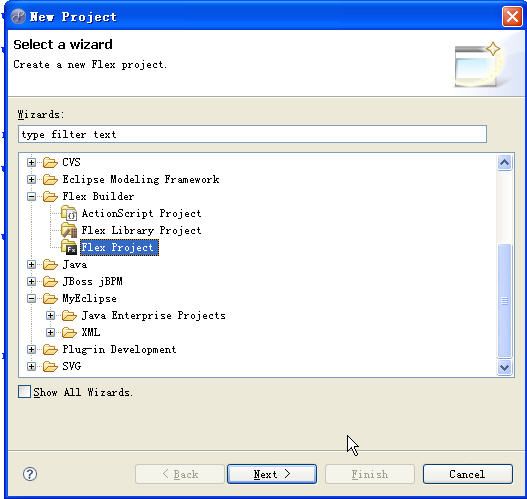Select the CVS label
This screenshot has height=499, width=527.
[x=71, y=163]
